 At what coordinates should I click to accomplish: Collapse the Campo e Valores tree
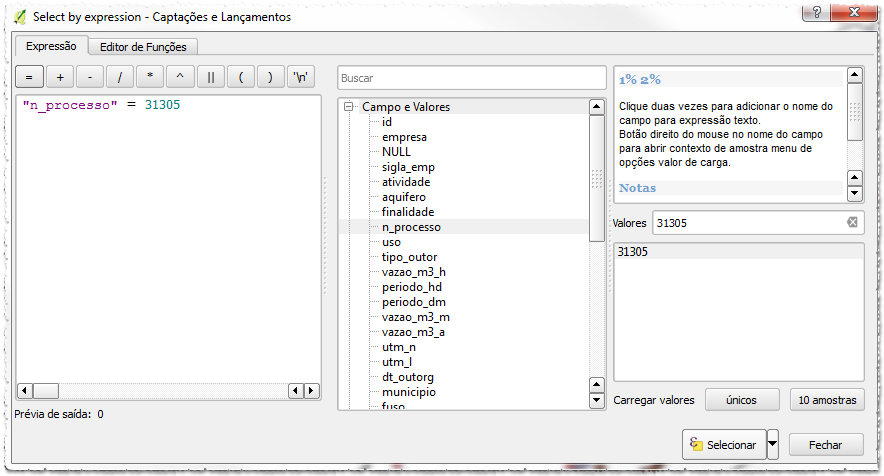349,107
